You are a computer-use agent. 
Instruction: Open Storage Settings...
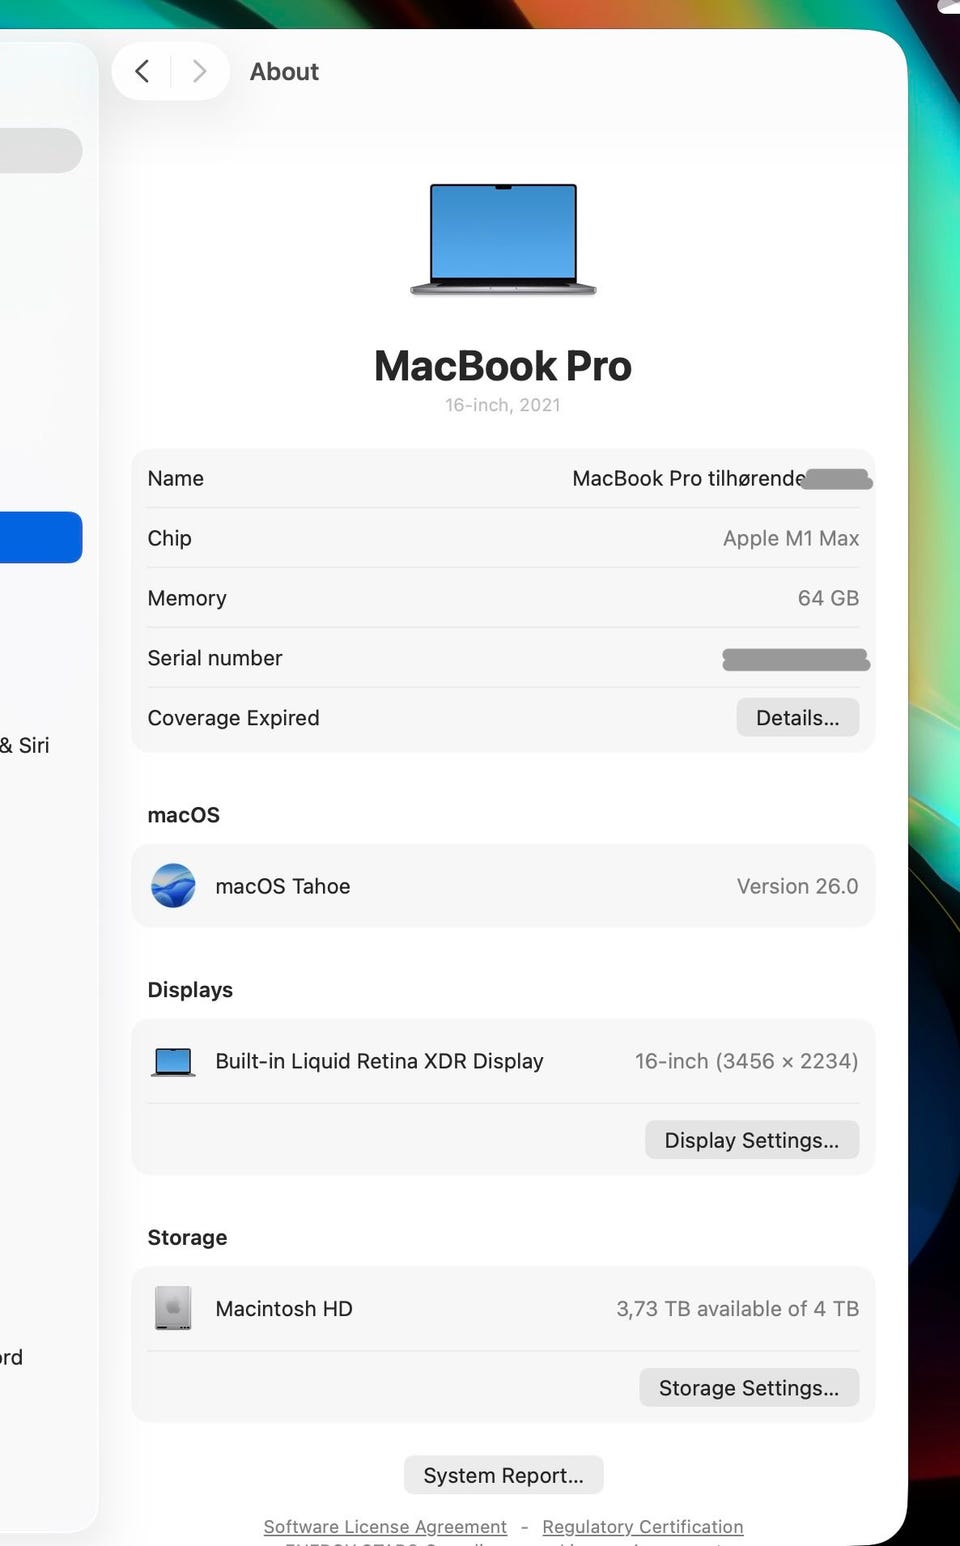click(749, 1388)
